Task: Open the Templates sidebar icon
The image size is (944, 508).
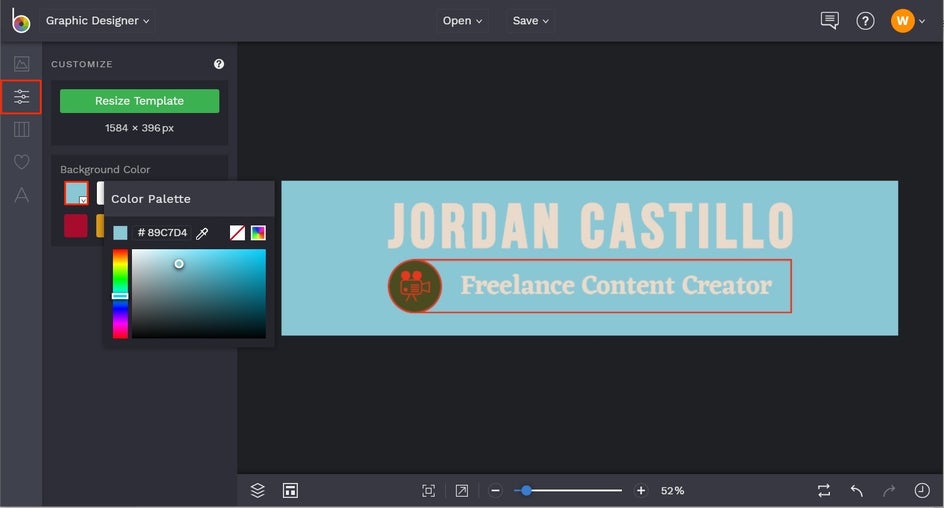Action: pyautogui.click(x=21, y=129)
